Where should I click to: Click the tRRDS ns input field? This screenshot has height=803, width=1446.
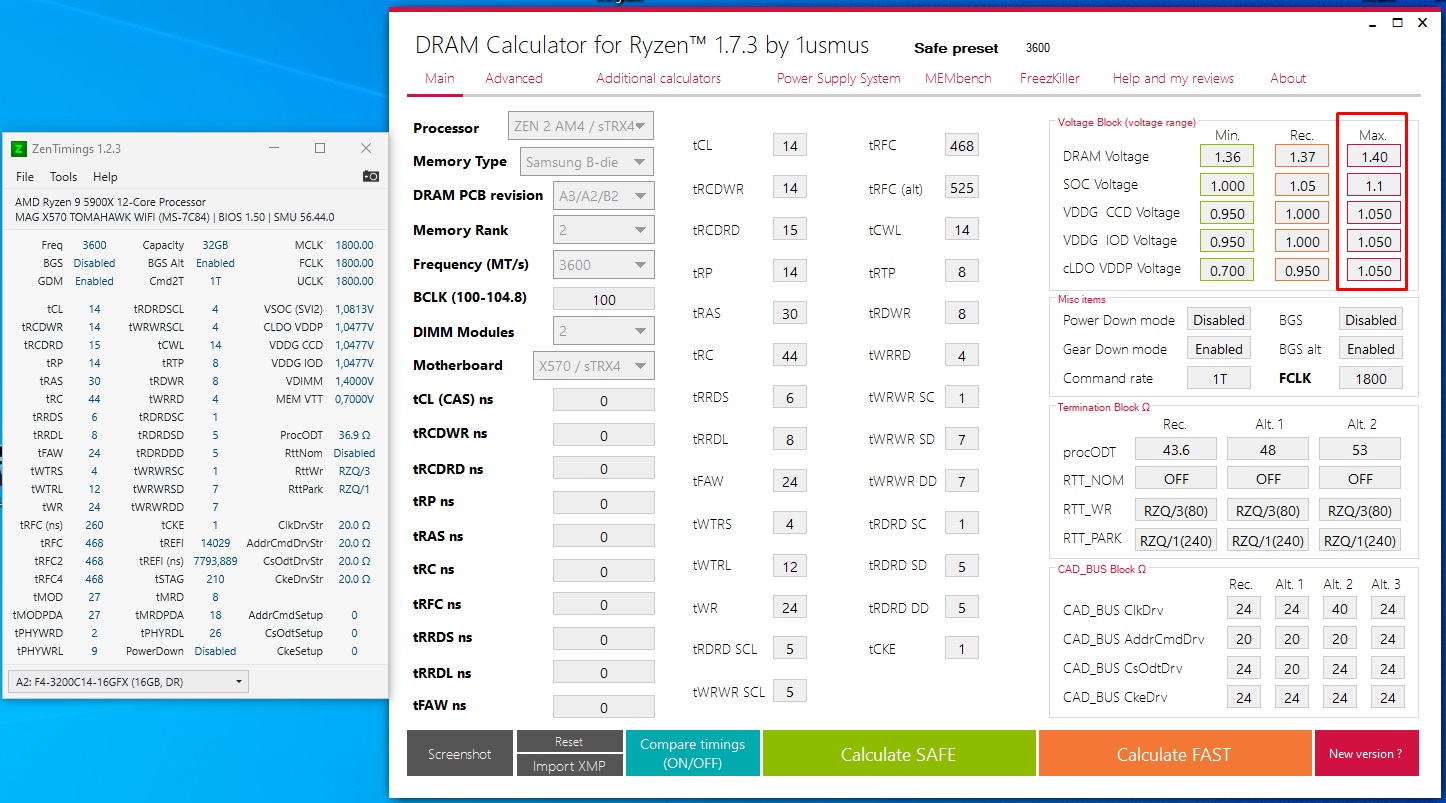coord(604,639)
